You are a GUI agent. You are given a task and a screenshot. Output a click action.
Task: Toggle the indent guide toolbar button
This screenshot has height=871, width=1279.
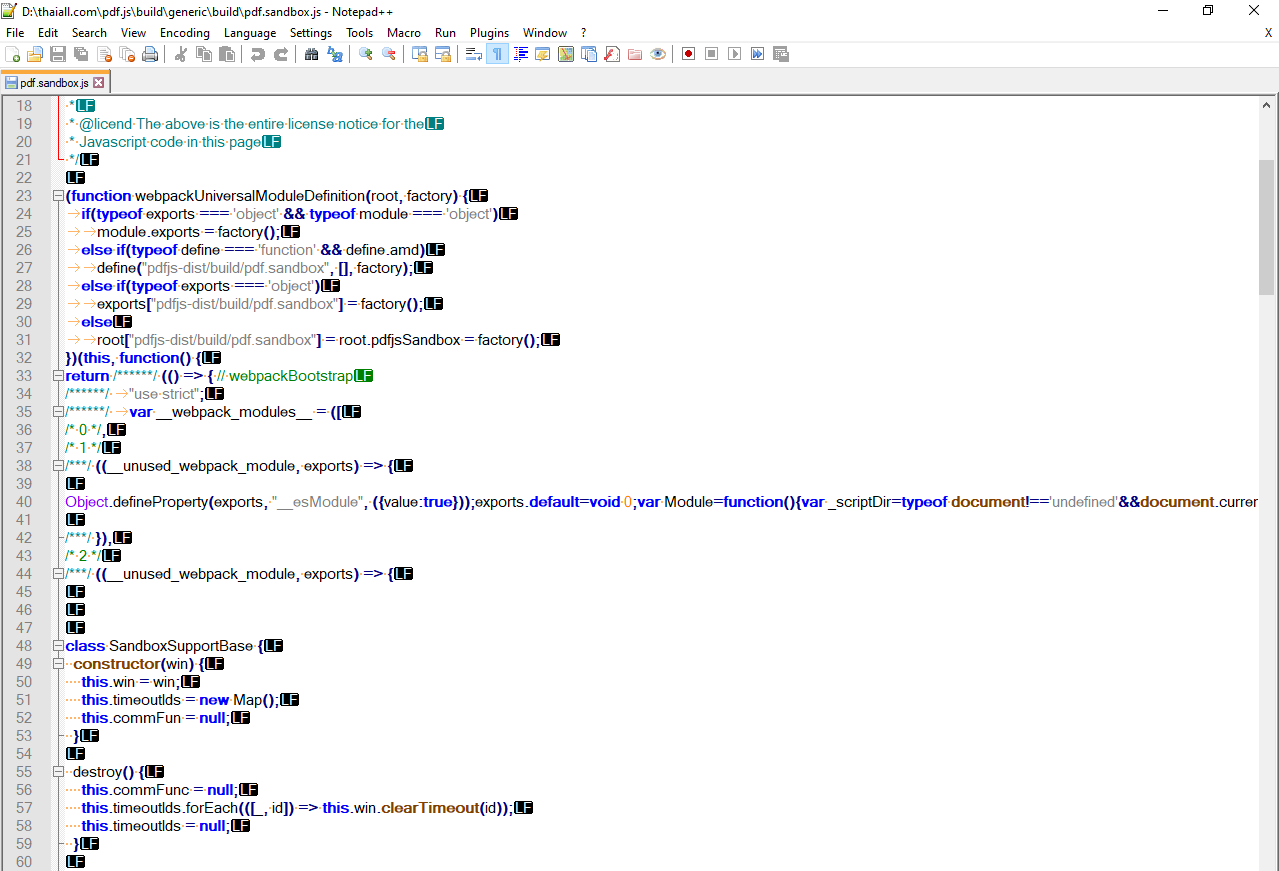tap(520, 54)
